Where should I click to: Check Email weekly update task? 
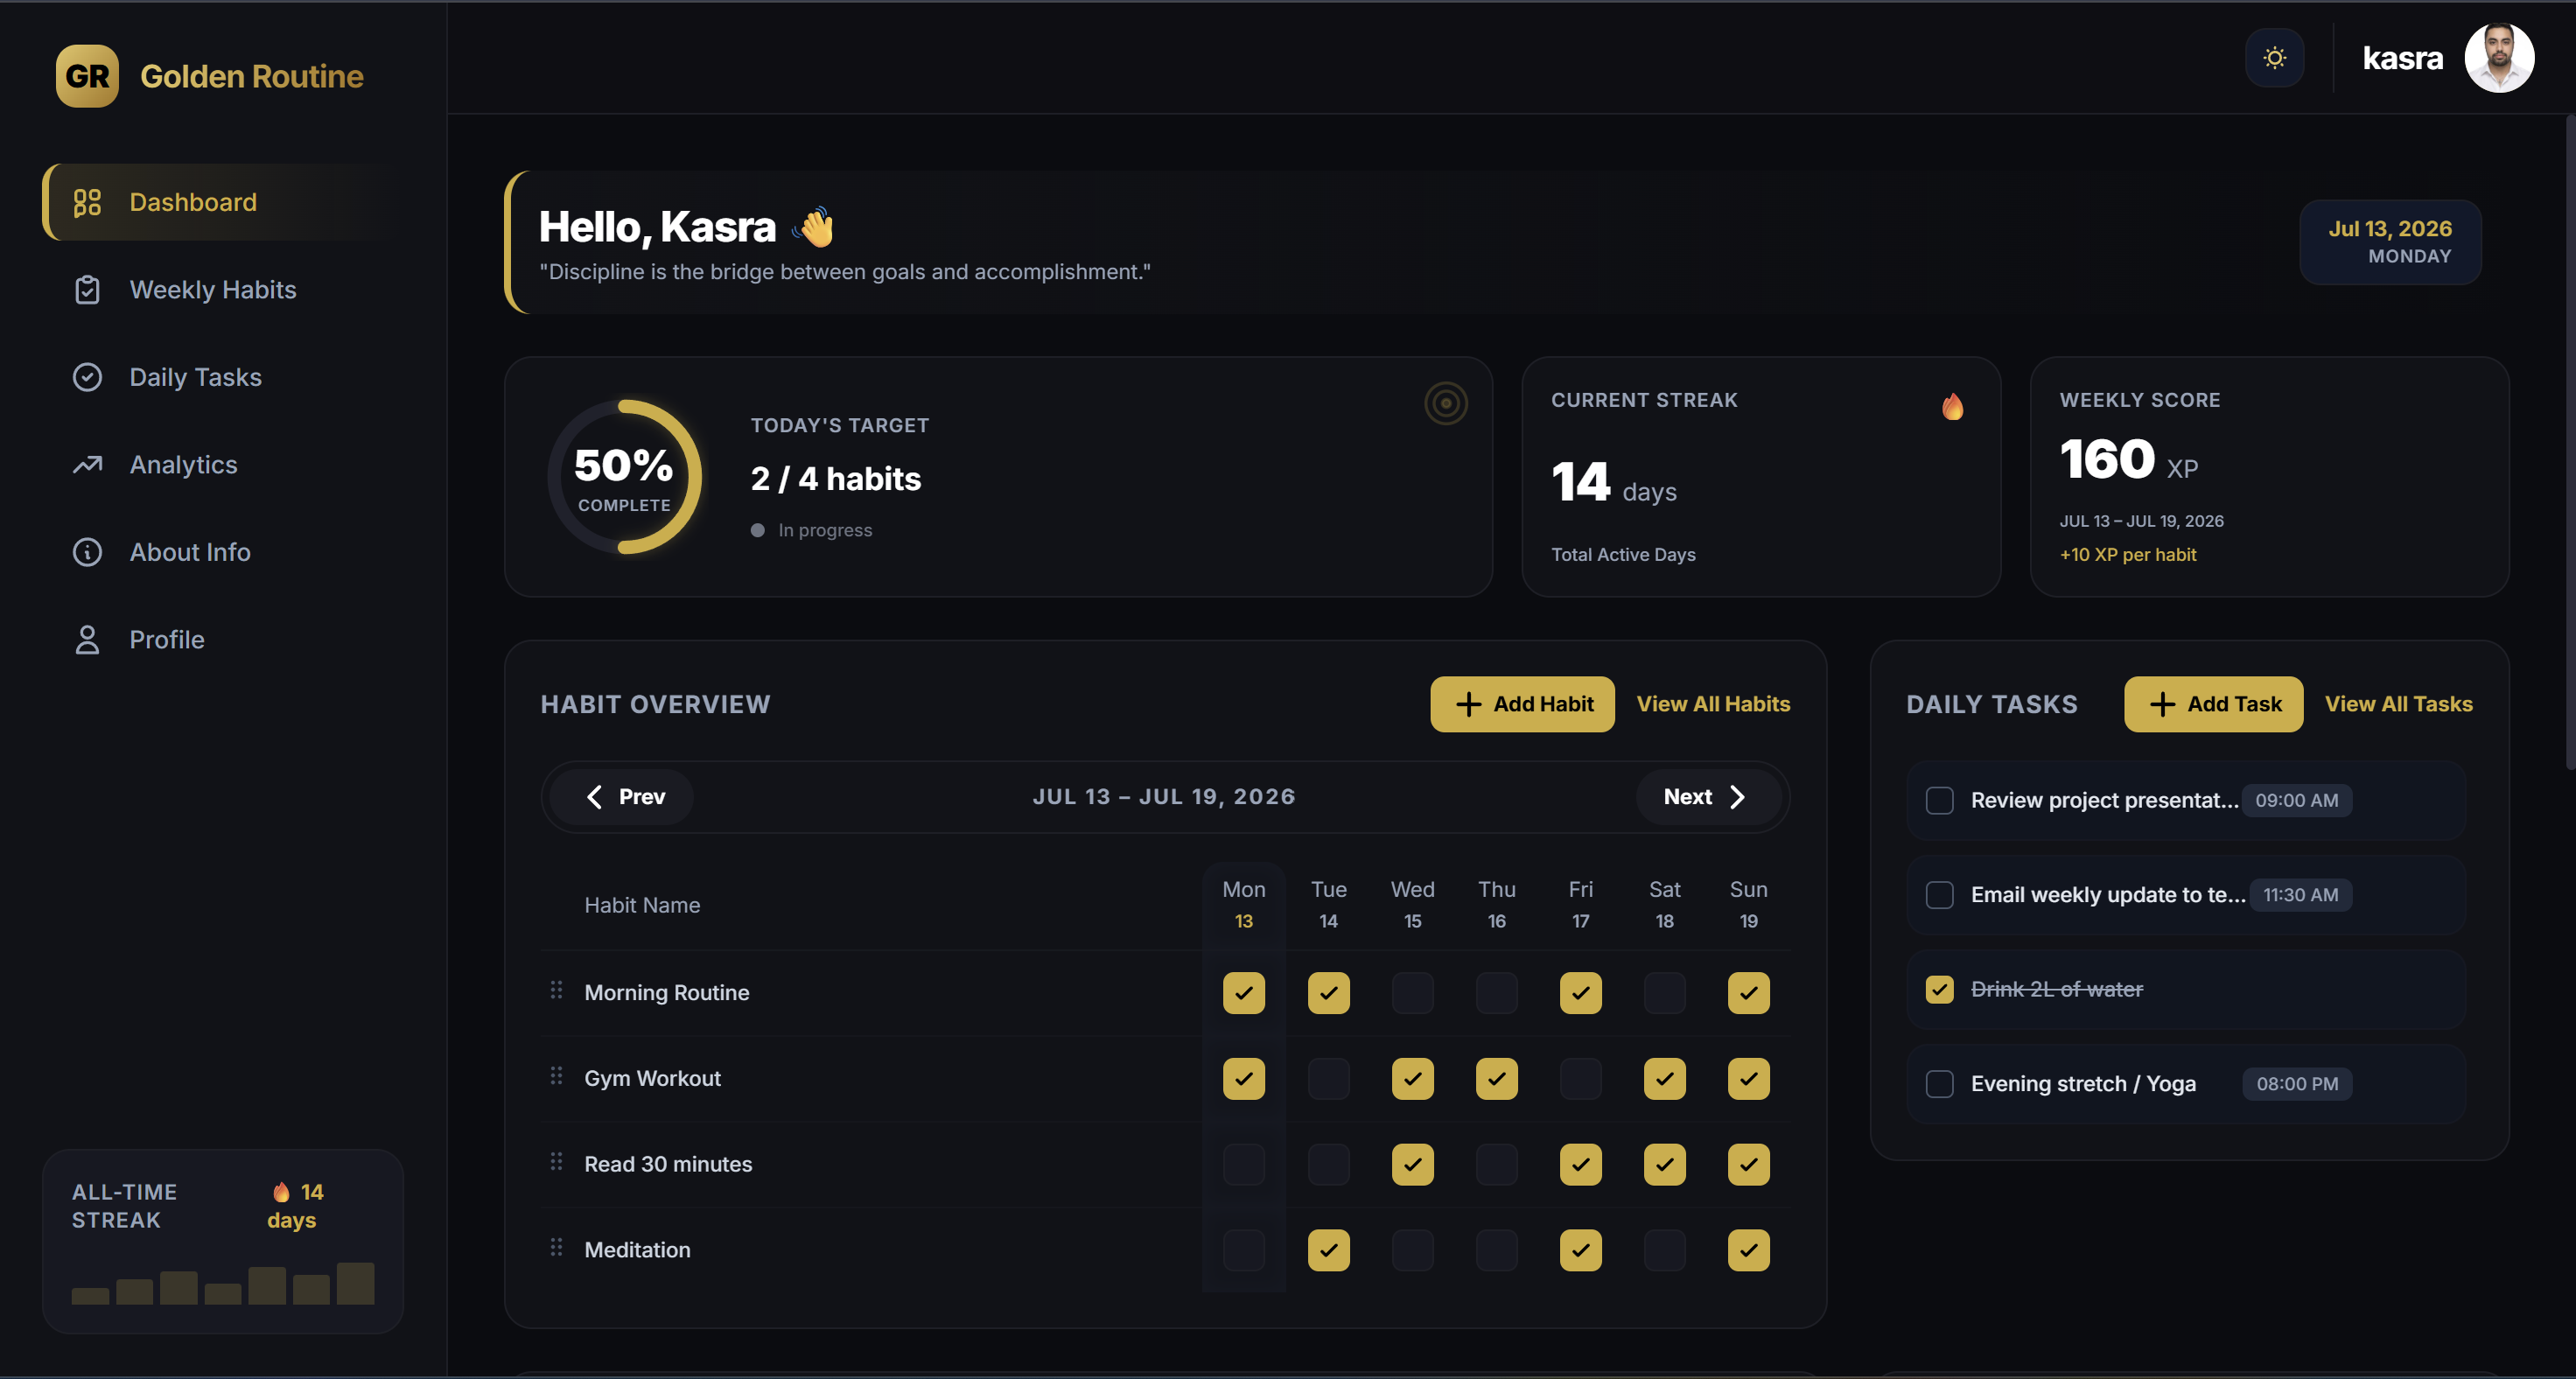[x=1939, y=895]
